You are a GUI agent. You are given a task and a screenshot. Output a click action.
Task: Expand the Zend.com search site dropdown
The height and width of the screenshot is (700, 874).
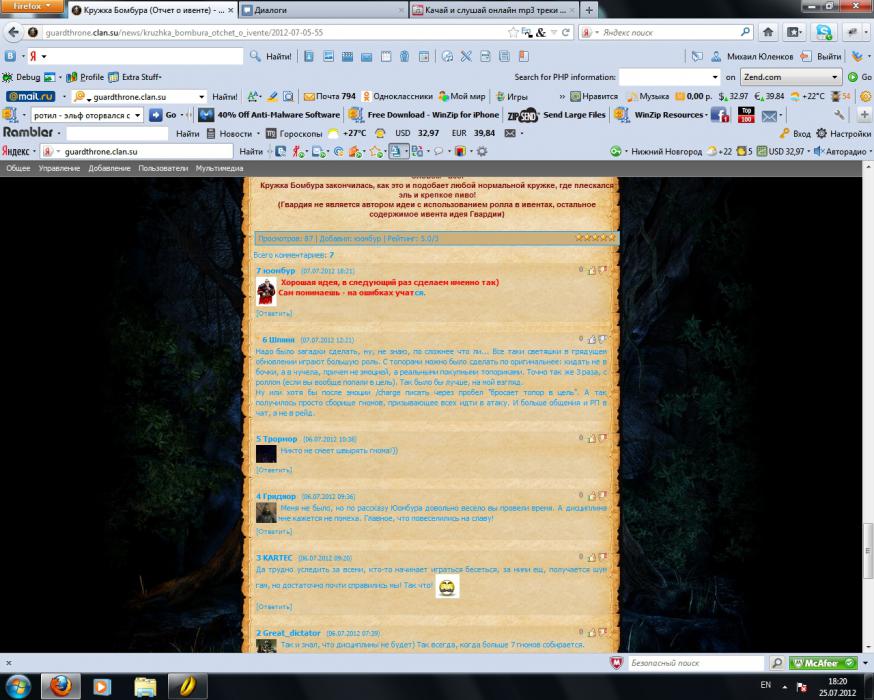[835, 77]
